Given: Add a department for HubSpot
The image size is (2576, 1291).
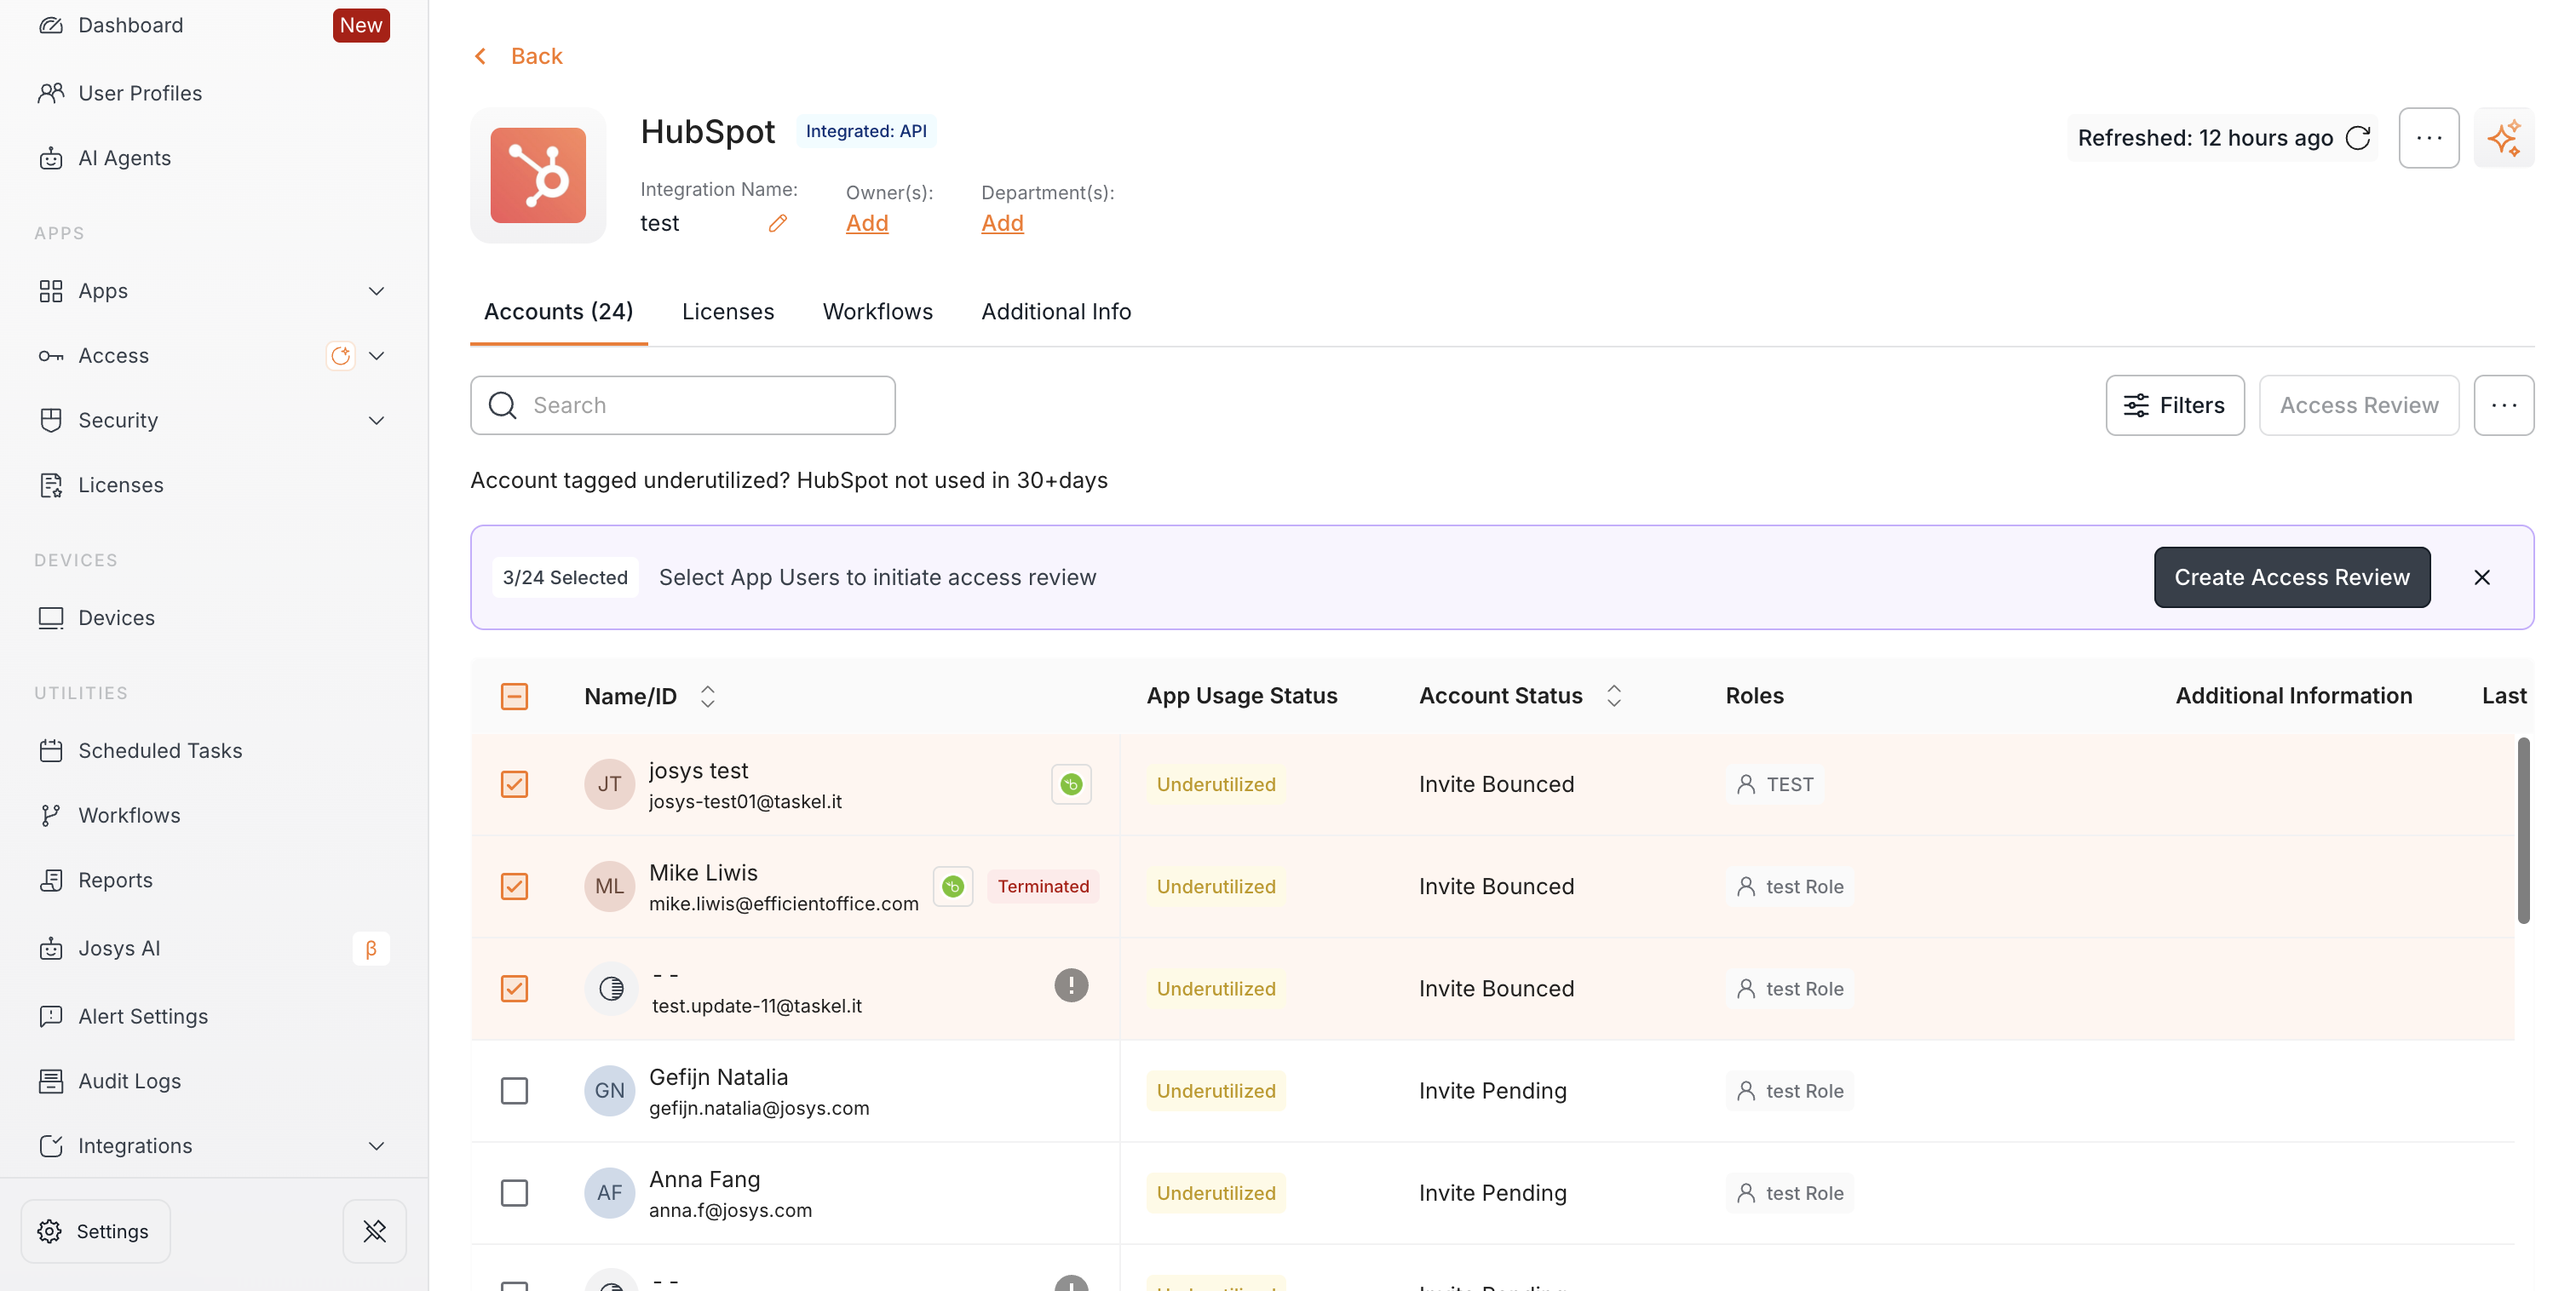Looking at the screenshot, I should (1002, 223).
